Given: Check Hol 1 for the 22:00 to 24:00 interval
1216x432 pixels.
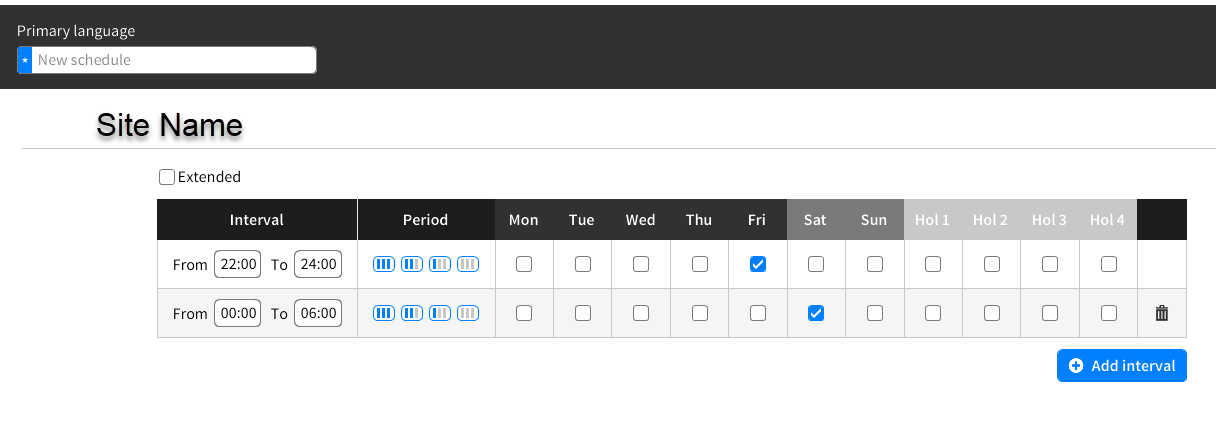Looking at the screenshot, I should point(933,264).
